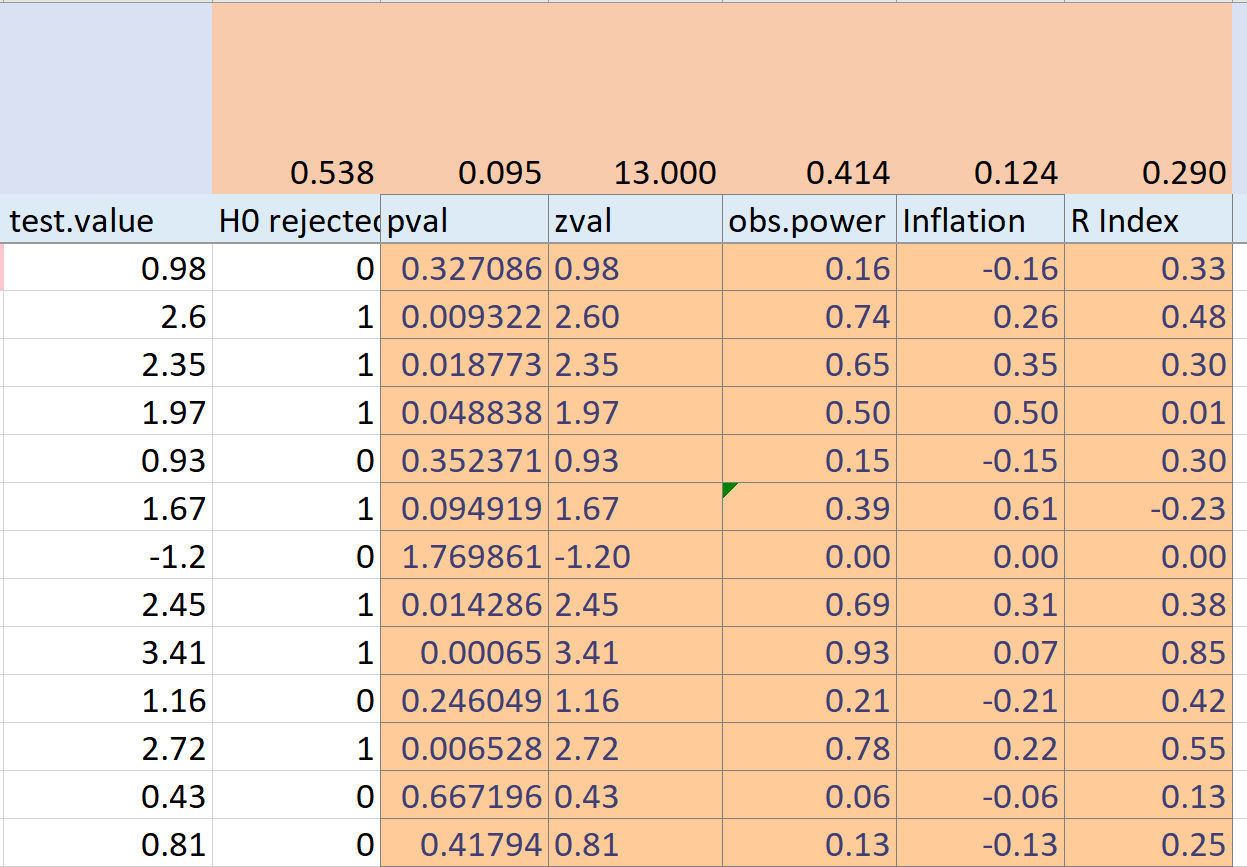The height and width of the screenshot is (867, 1247).
Task: Select the "obs.power" header cell
Action: click(808, 220)
